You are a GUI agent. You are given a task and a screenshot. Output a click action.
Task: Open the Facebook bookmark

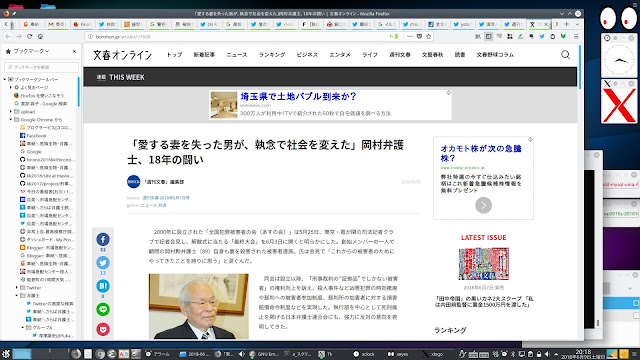[37, 136]
